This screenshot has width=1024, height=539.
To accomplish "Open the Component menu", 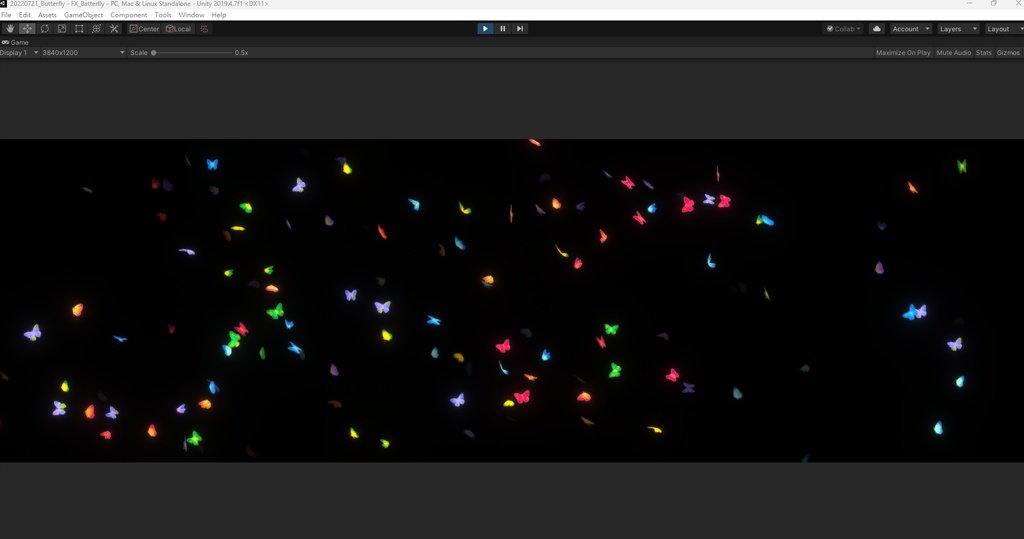I will (129, 15).
